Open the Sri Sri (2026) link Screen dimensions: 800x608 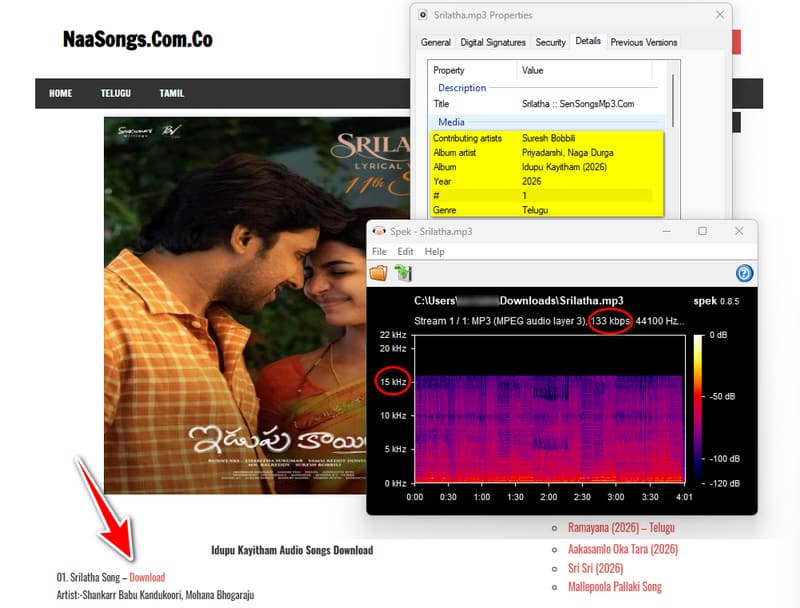coord(595,568)
